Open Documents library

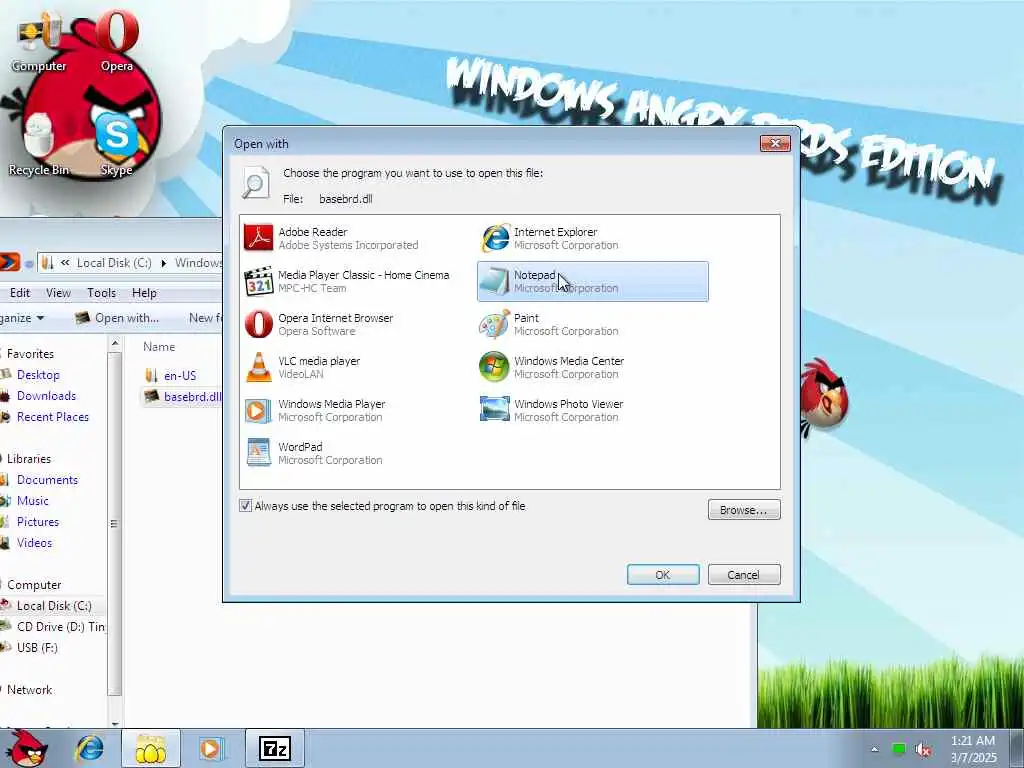47,479
